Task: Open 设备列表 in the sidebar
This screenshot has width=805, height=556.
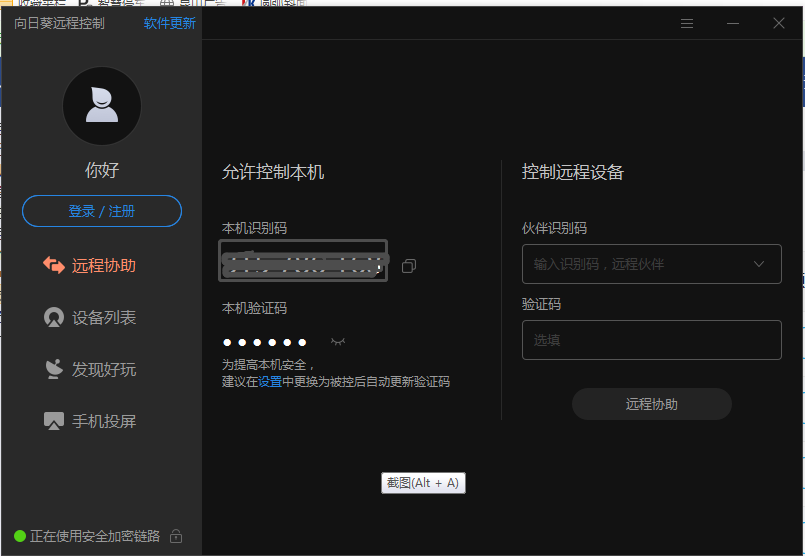Action: point(89,317)
